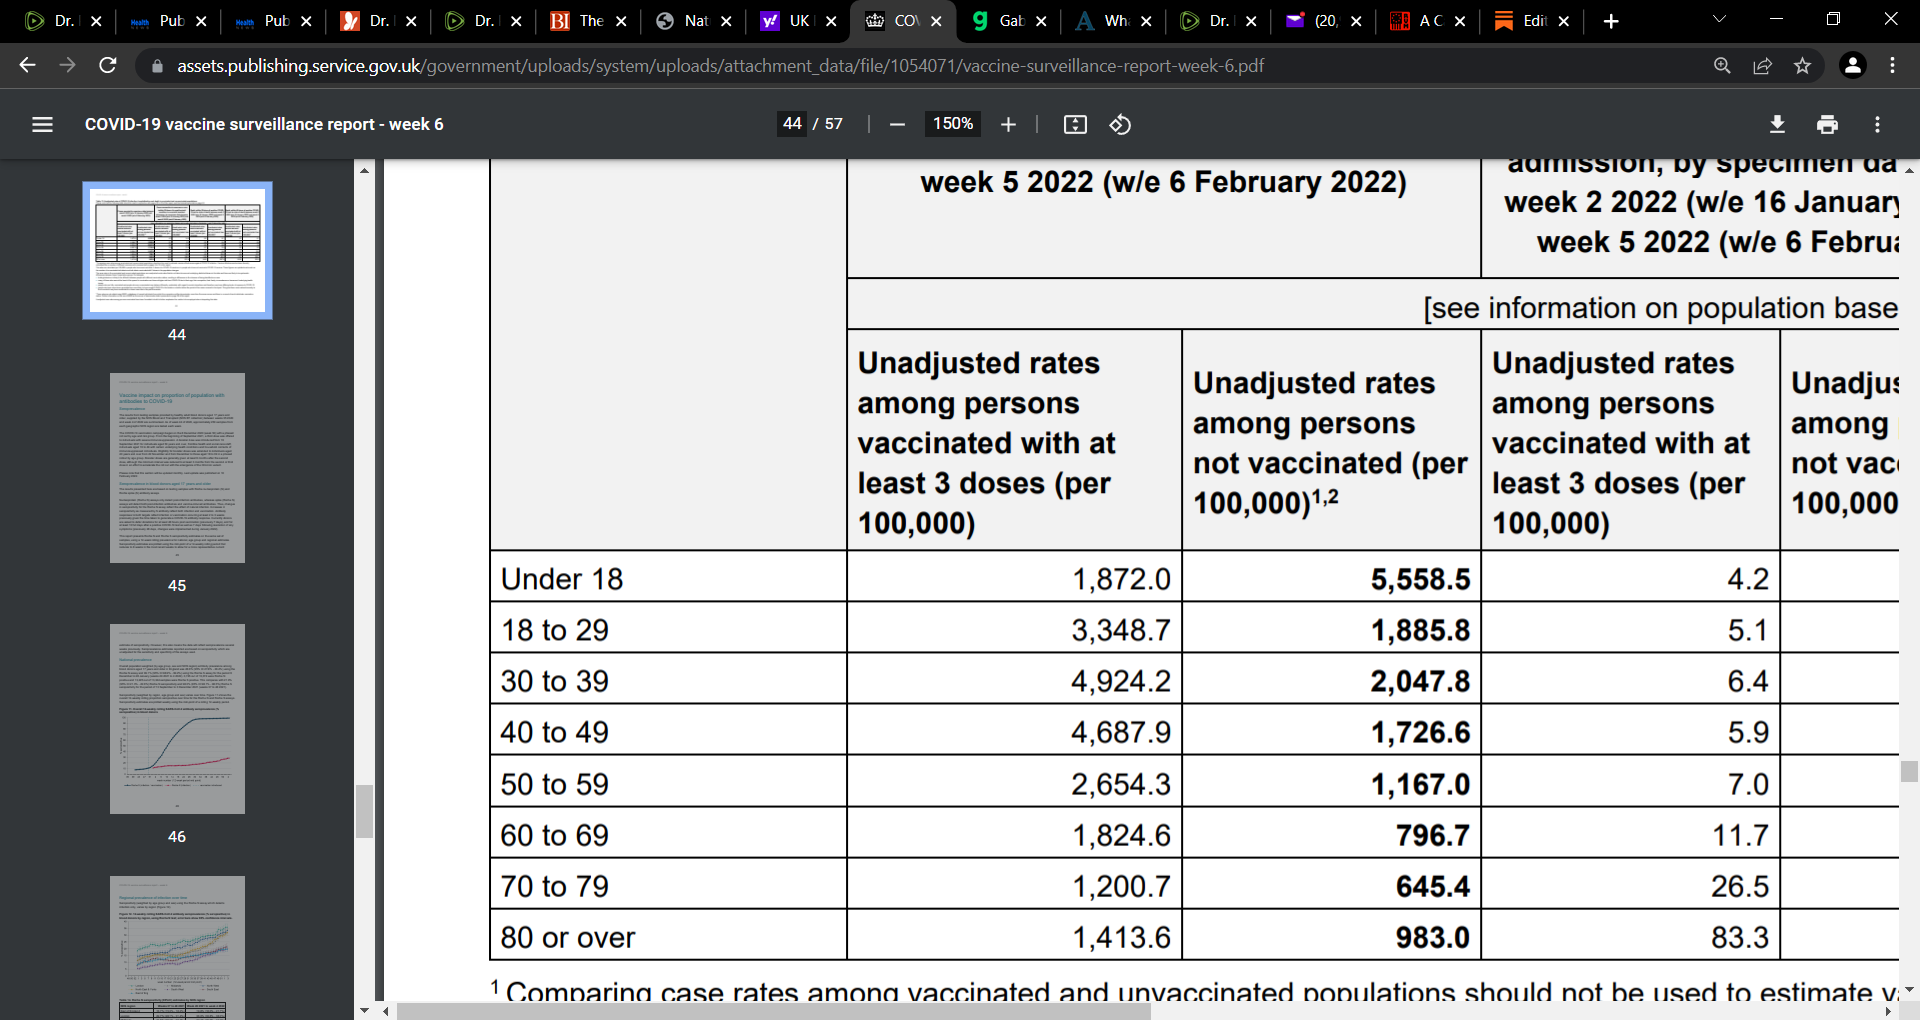
Task: Fit the PDF to page
Action: coord(1075,124)
